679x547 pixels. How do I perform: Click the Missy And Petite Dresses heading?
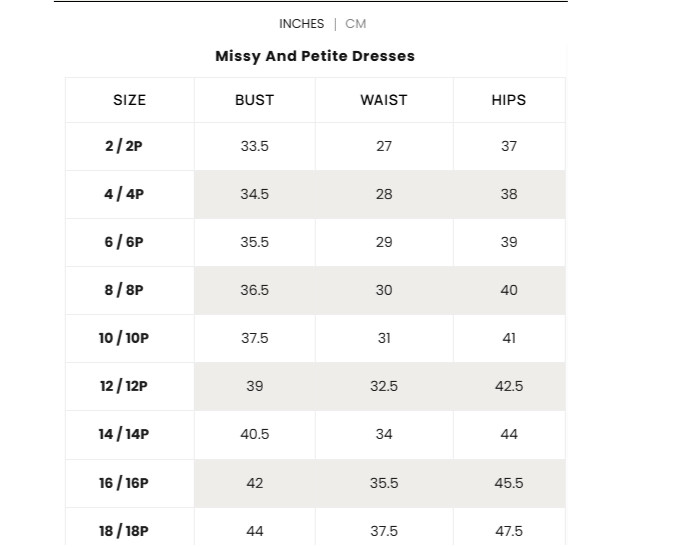tap(315, 56)
